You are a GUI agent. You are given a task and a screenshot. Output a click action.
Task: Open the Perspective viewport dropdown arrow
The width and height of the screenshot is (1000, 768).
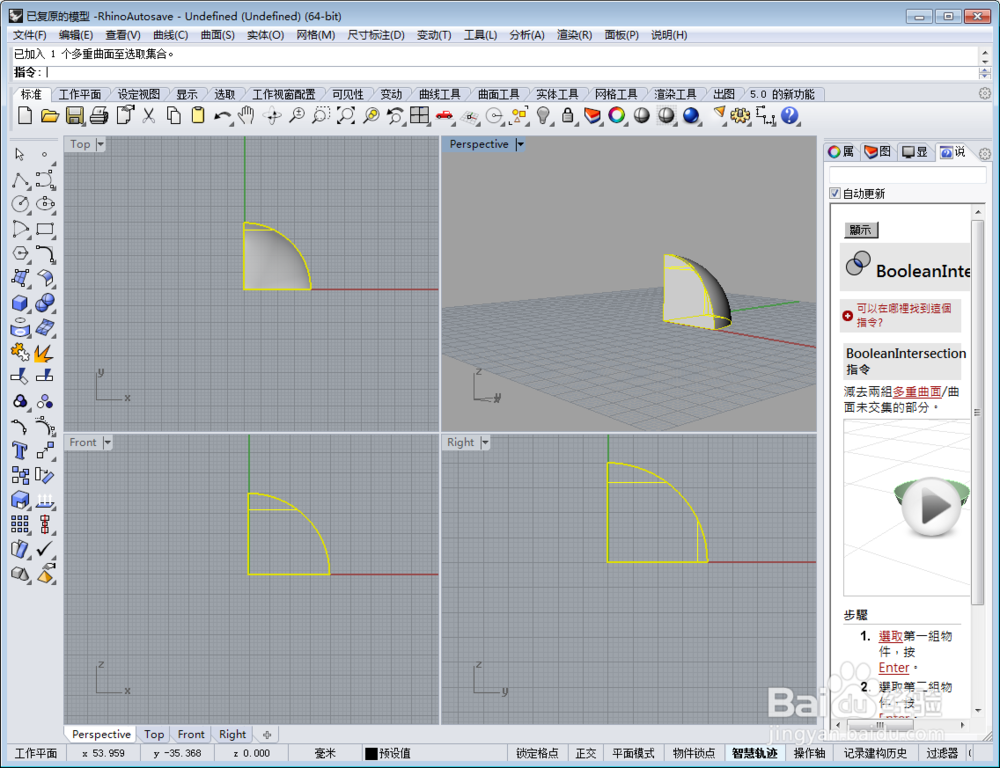click(x=520, y=144)
